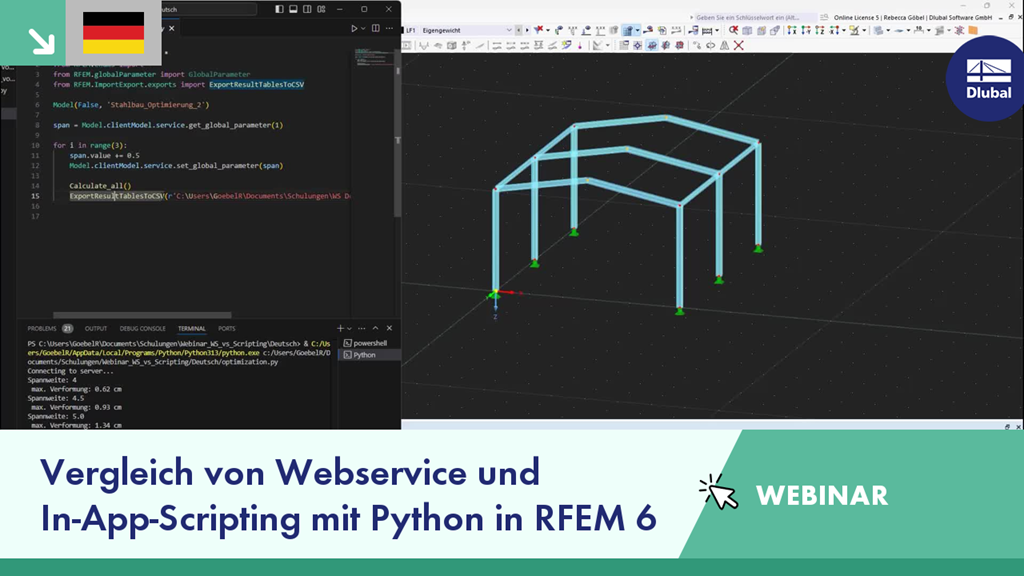Screen dimensions: 1024x576
Task: Switch to the PORTS panel tab
Action: tap(227, 328)
